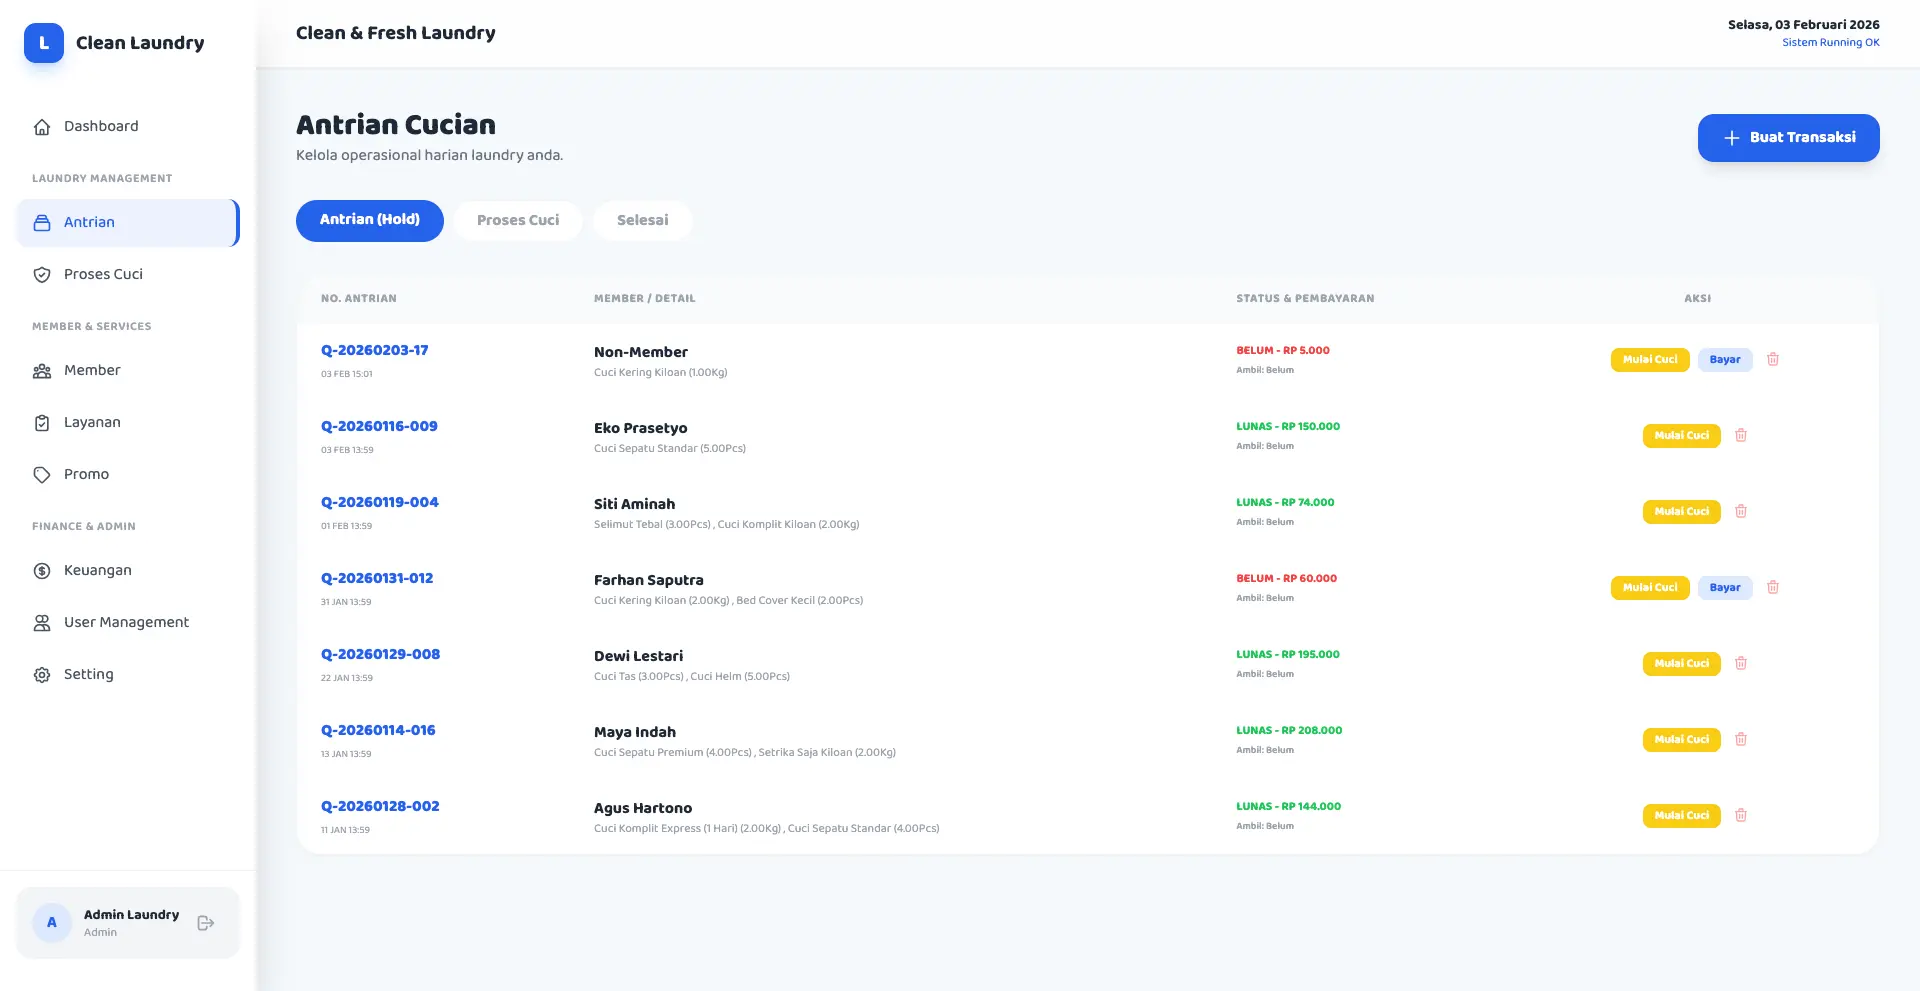Select the Antrian (Hold) tab
The width and height of the screenshot is (1920, 991).
pos(369,220)
